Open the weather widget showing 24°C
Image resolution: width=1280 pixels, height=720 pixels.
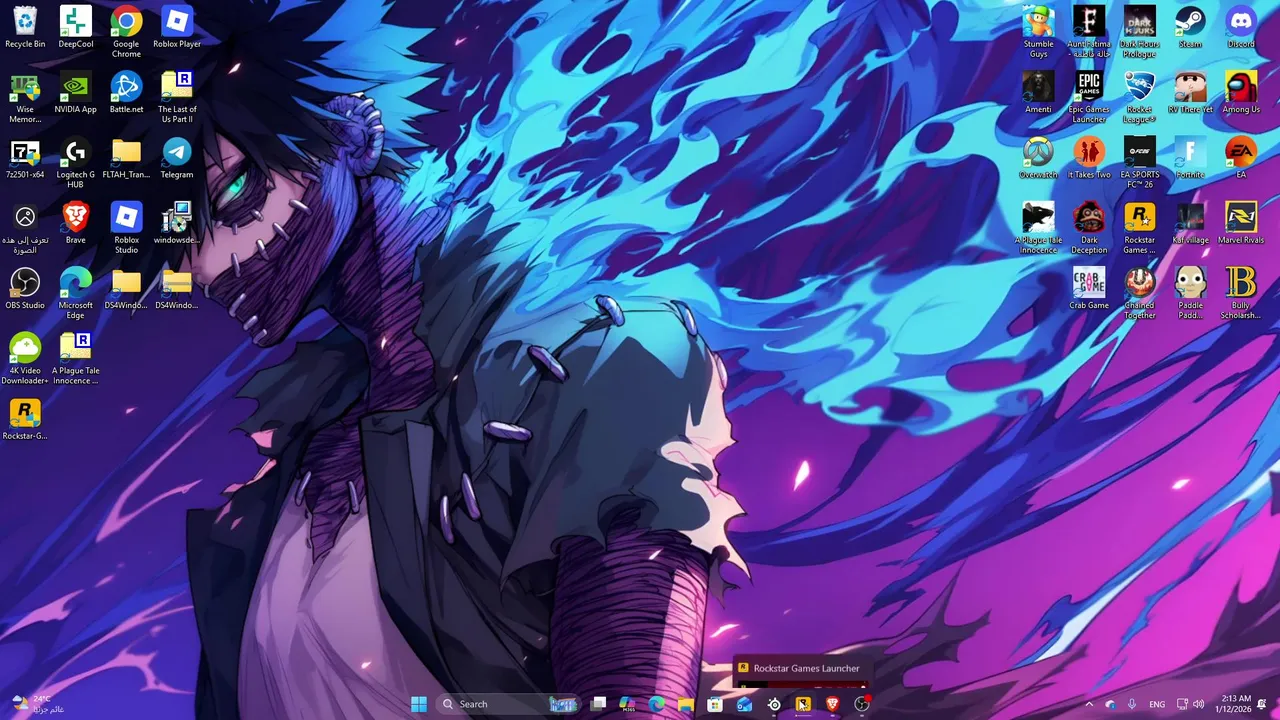click(x=38, y=704)
